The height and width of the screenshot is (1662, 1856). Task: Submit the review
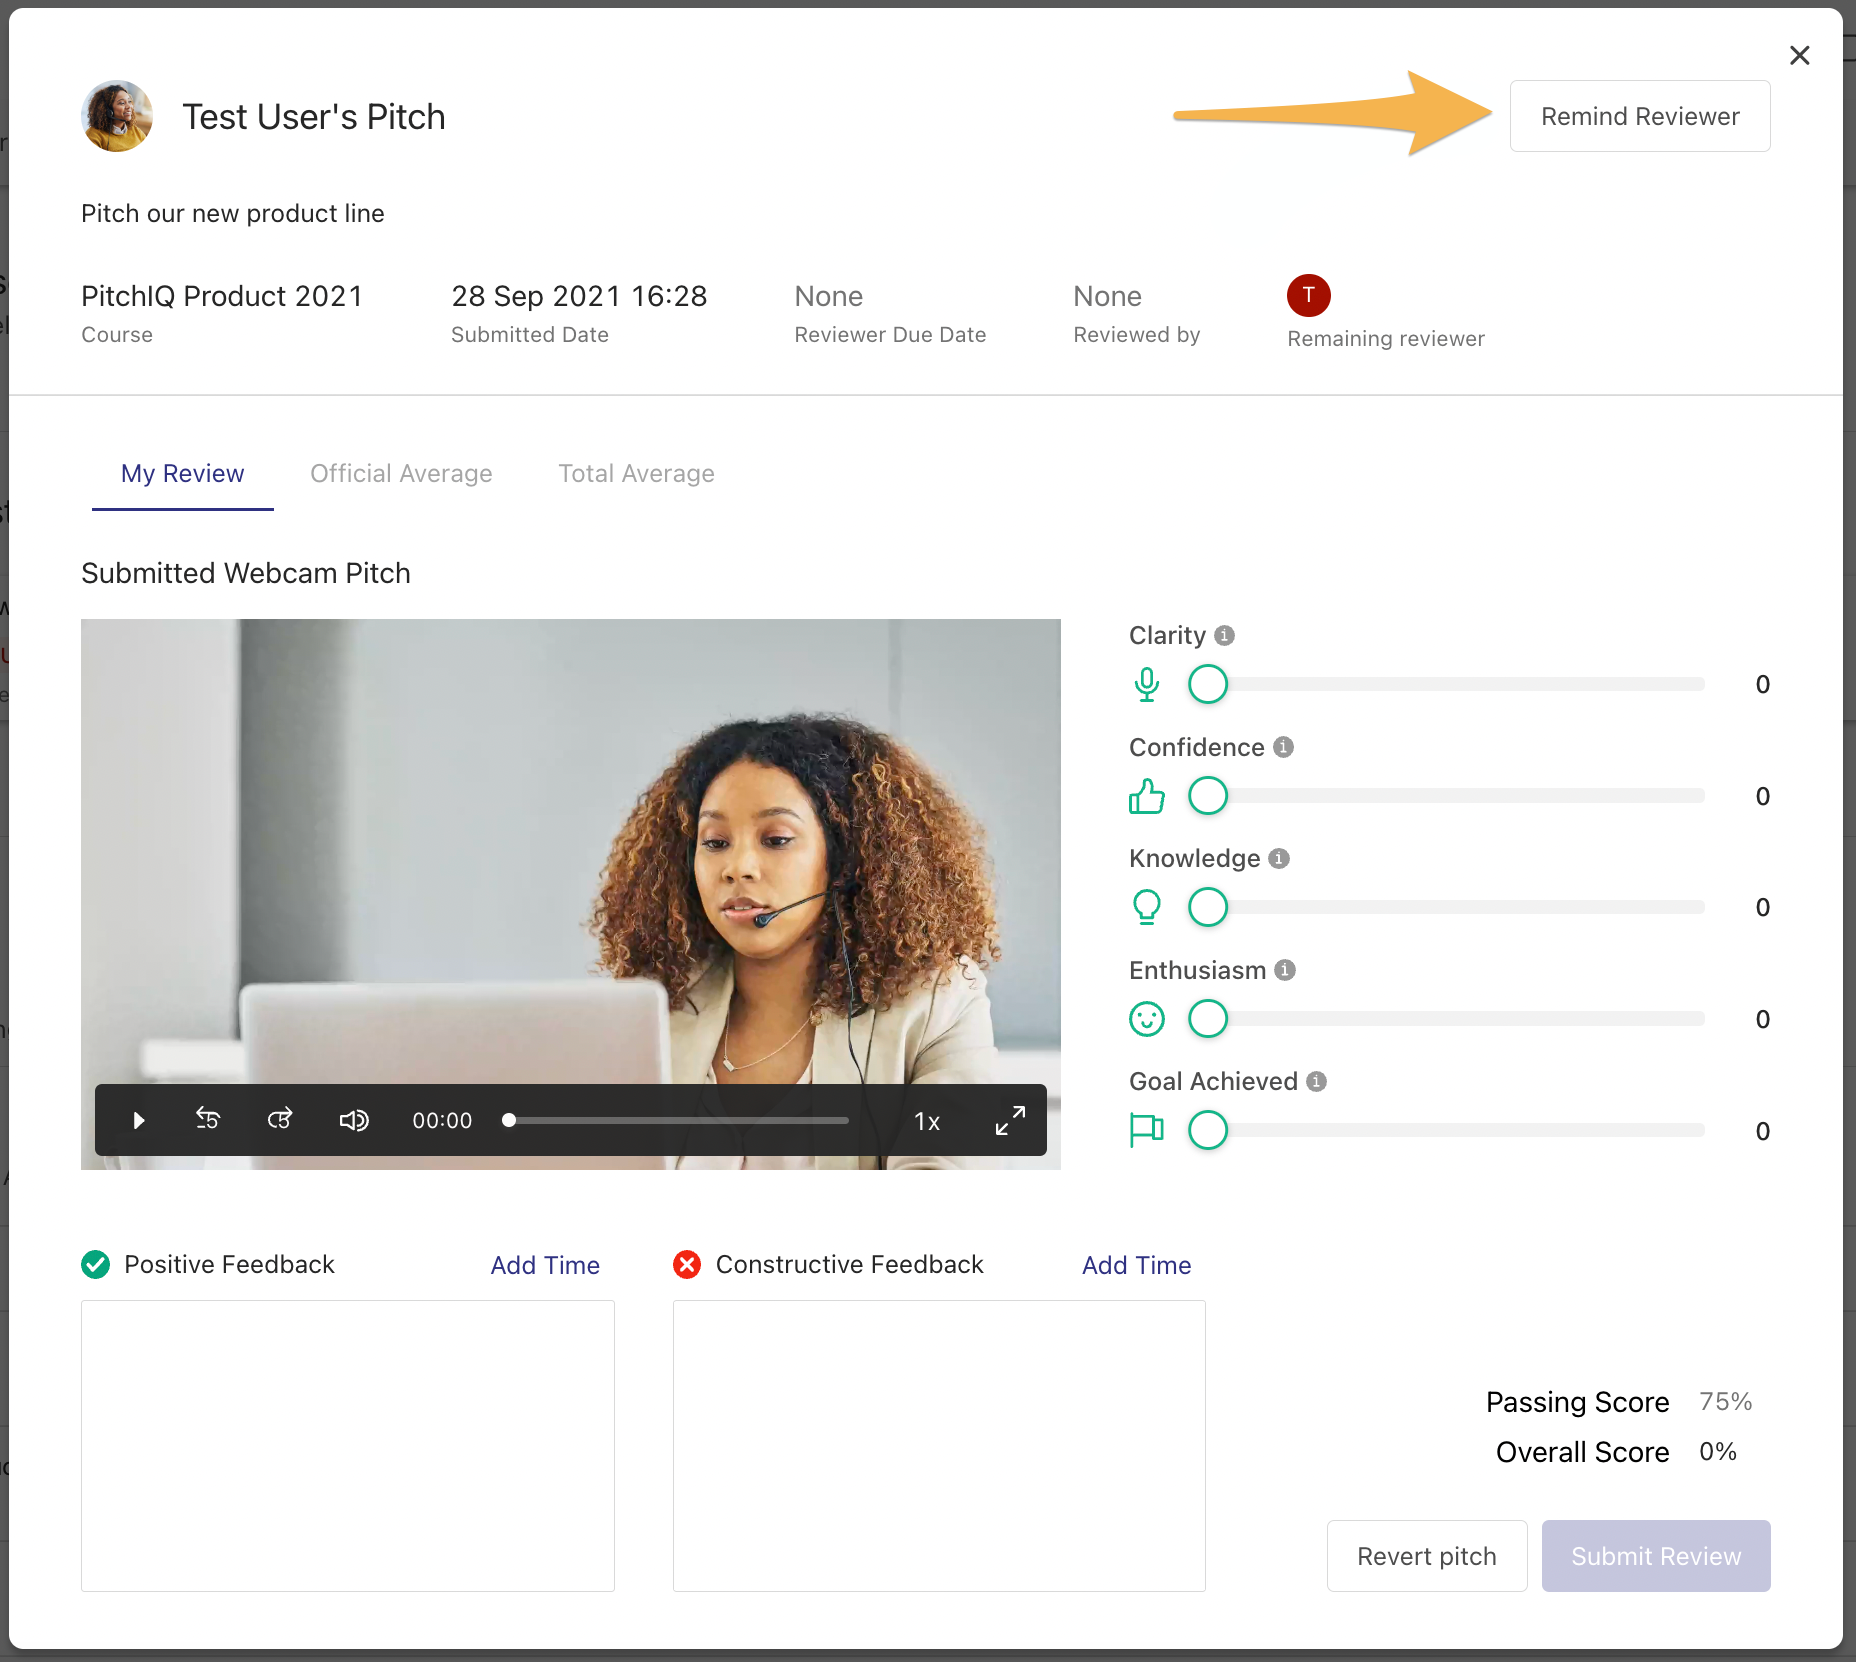pos(1655,1556)
